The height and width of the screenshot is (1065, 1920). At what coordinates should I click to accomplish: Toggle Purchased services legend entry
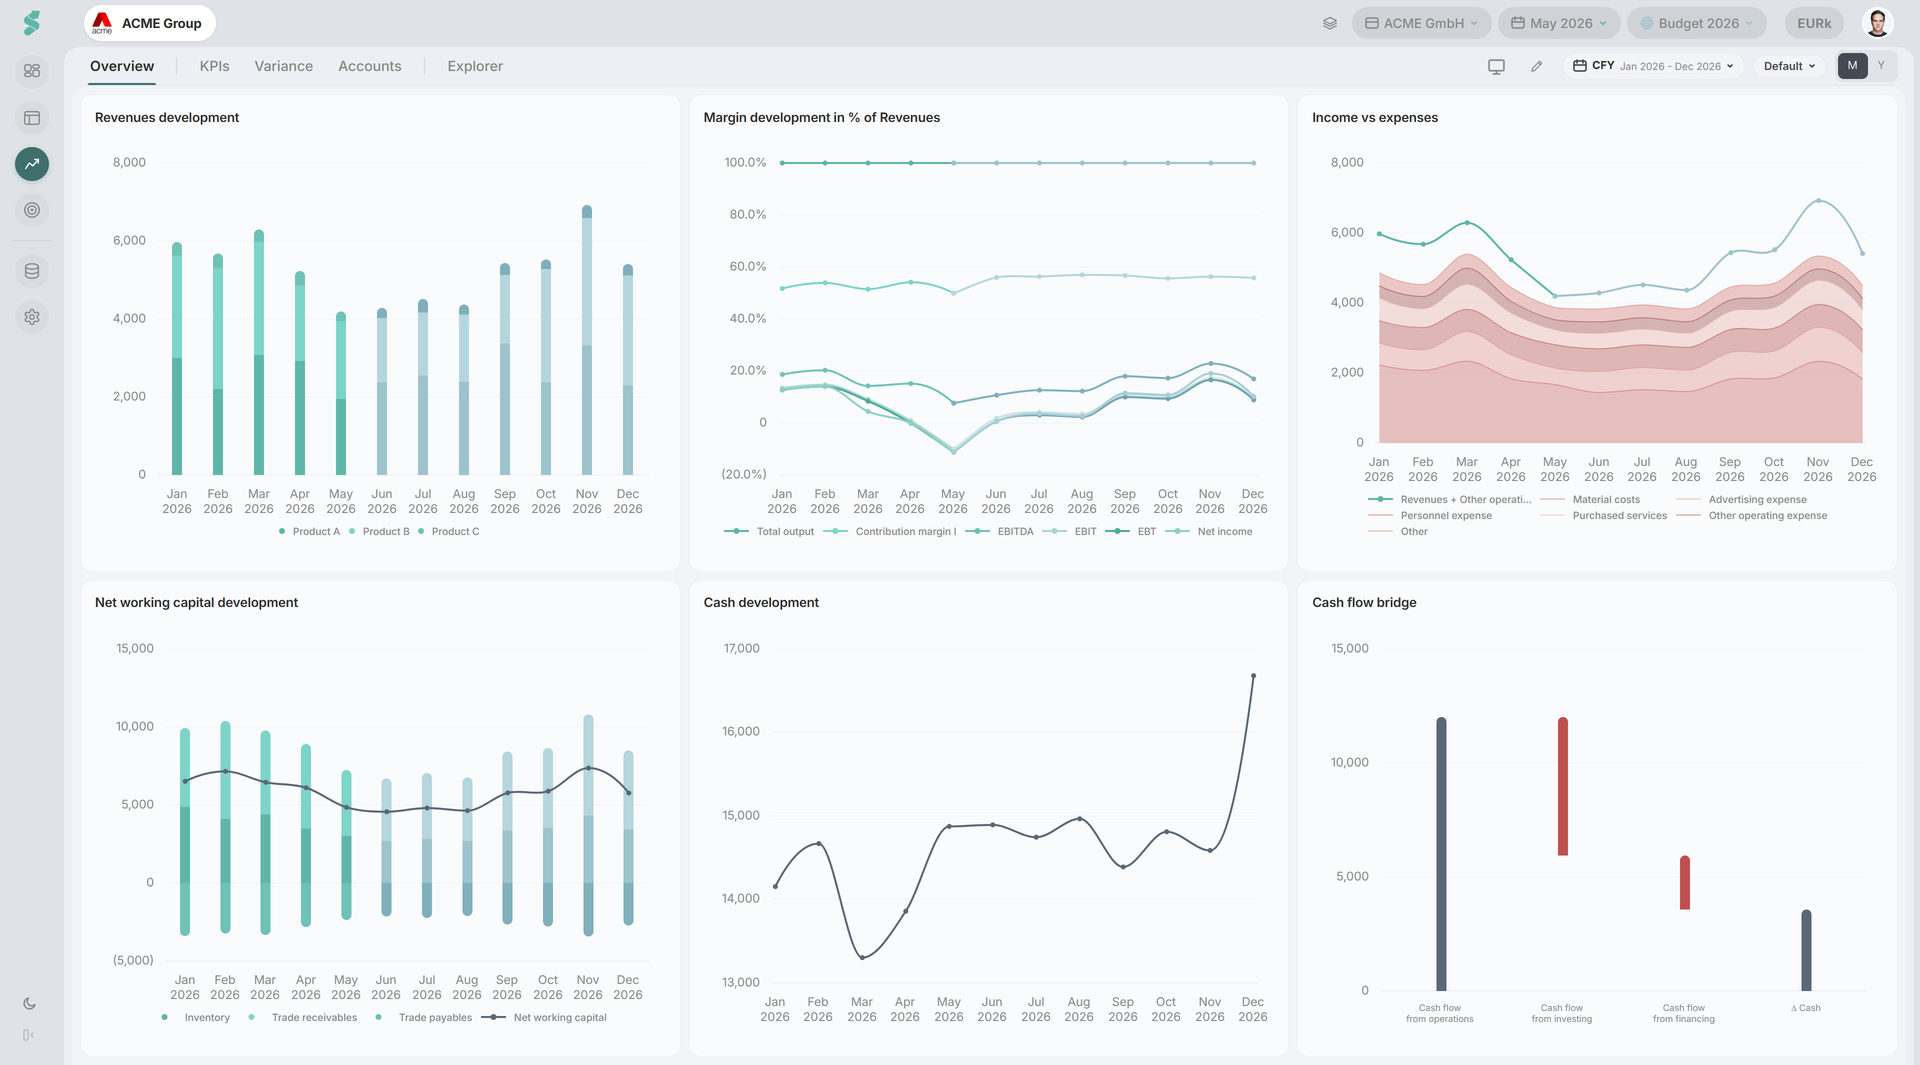1604,516
